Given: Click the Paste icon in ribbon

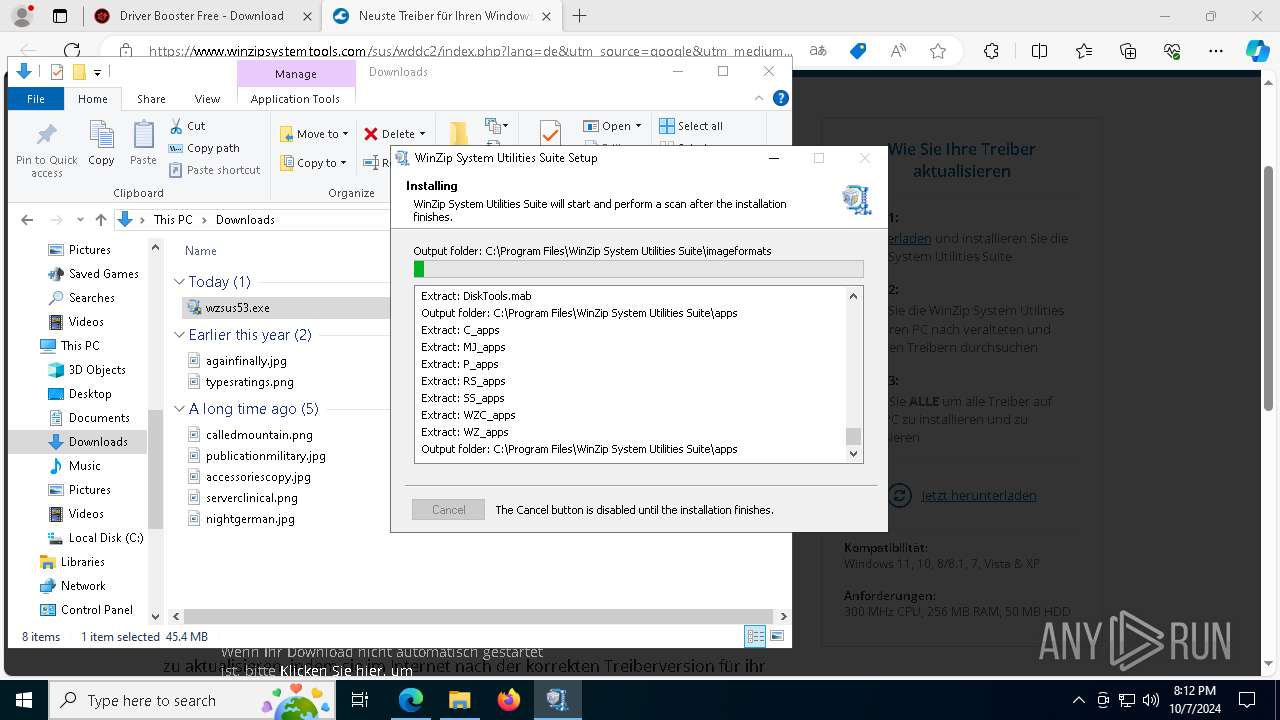Looking at the screenshot, I should click(143, 135).
